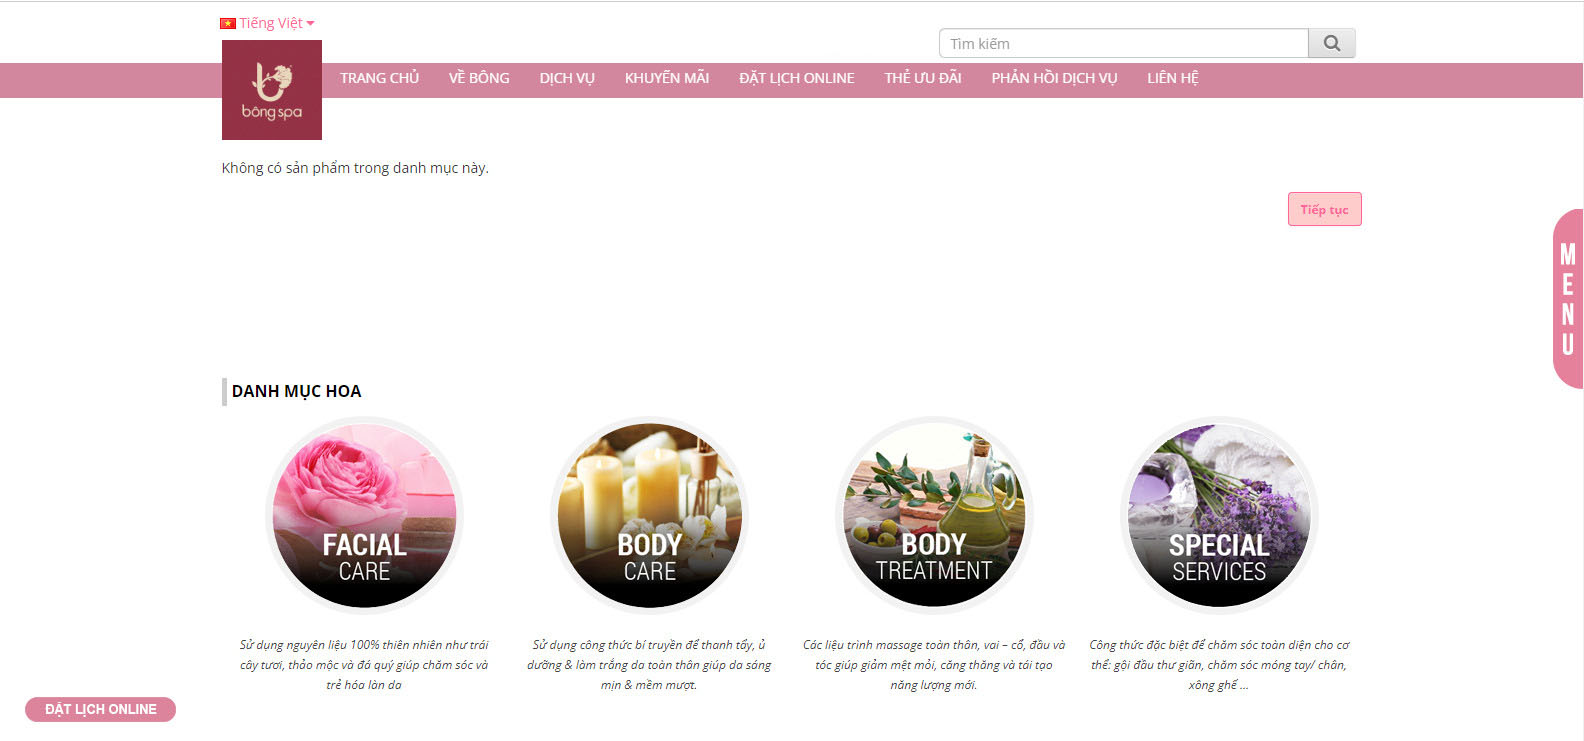Open the Body Care candles image

click(x=649, y=515)
